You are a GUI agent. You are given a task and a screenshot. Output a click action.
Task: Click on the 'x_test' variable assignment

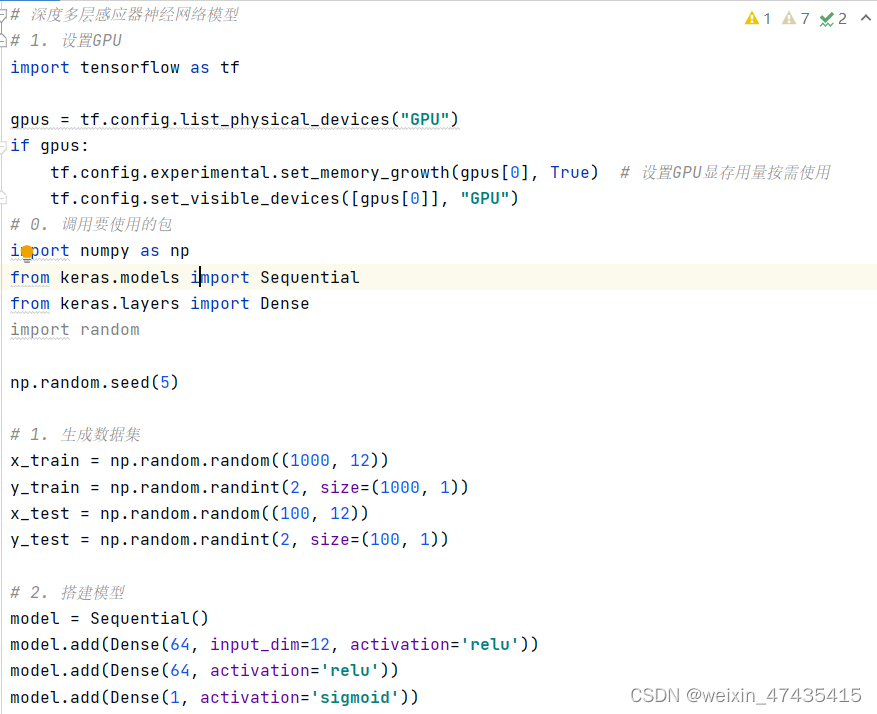(x=40, y=513)
